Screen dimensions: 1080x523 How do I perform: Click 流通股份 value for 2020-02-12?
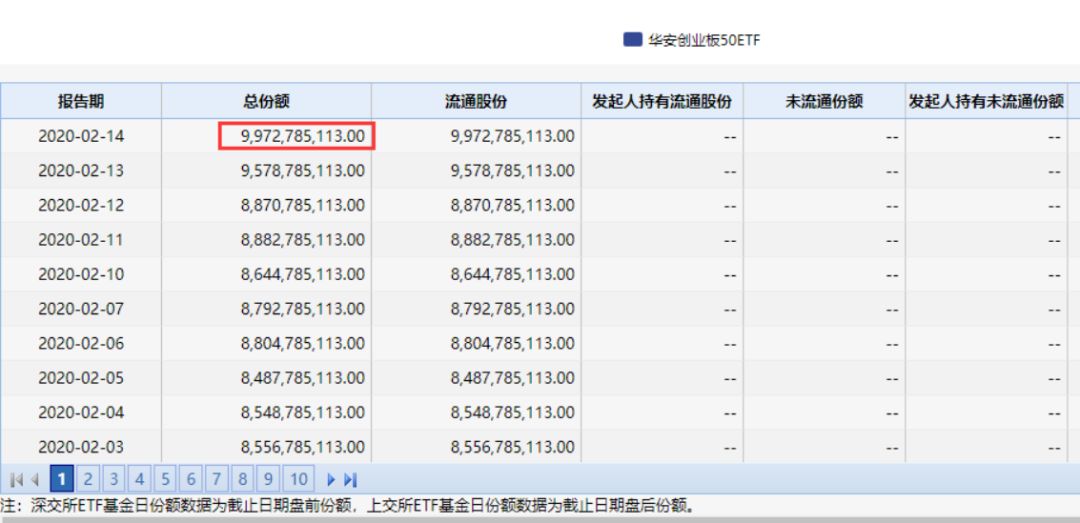click(512, 205)
